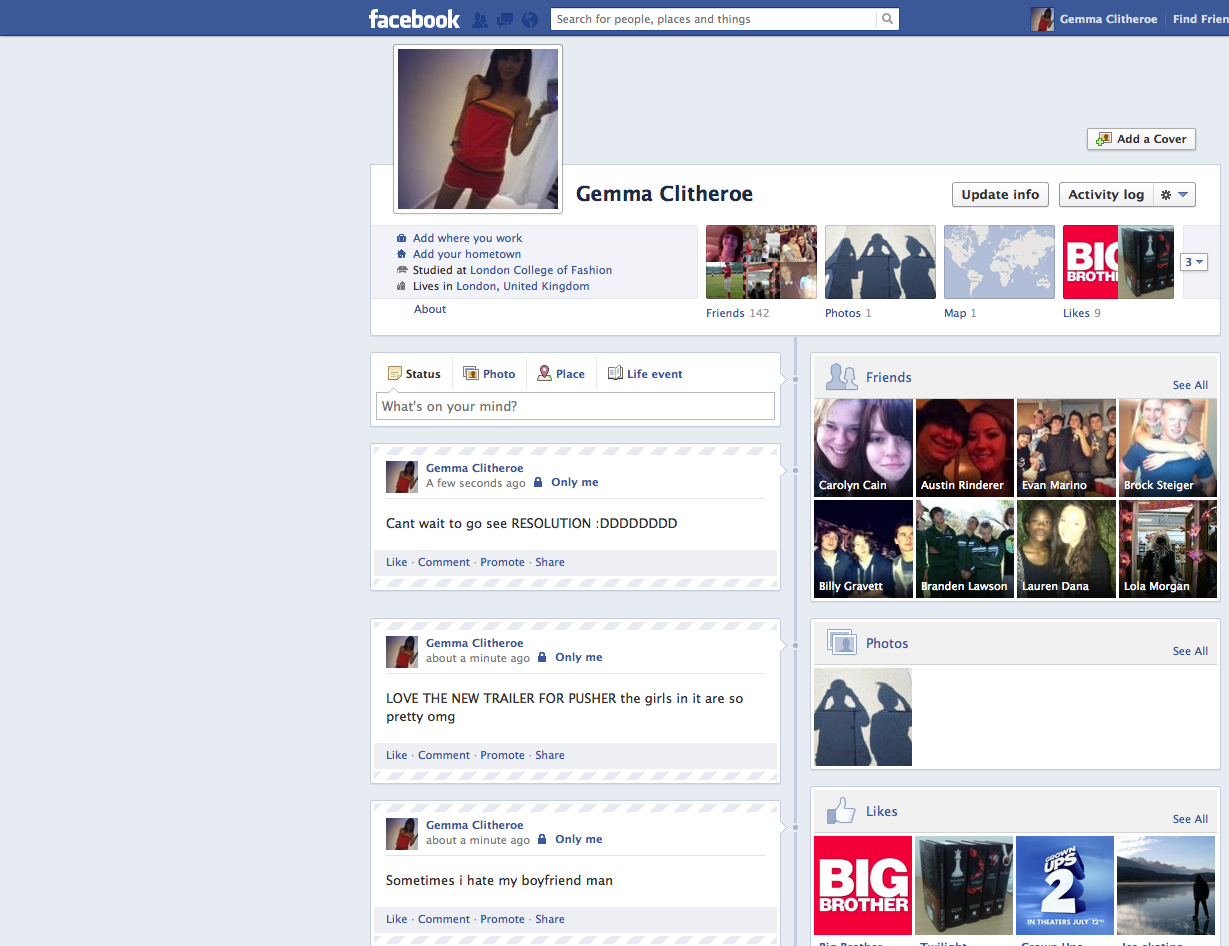The image size is (1229, 946).
Task: Click the Likes thumbs-up header icon
Action: [x=842, y=810]
